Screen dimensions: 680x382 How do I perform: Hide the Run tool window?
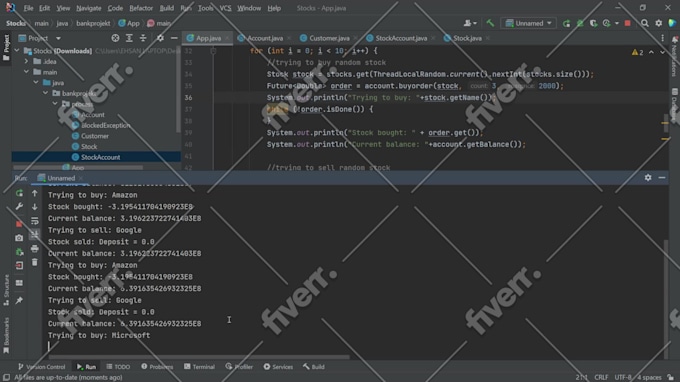tap(662, 178)
